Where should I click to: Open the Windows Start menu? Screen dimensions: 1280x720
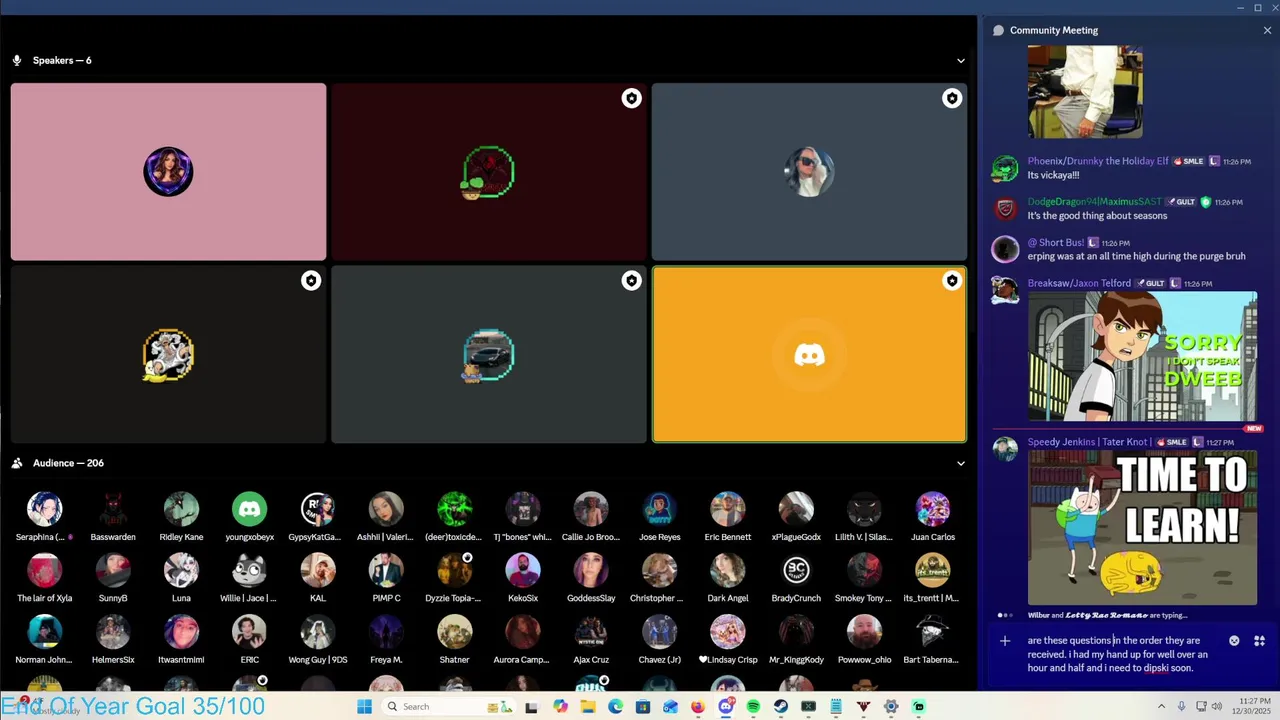[364, 707]
